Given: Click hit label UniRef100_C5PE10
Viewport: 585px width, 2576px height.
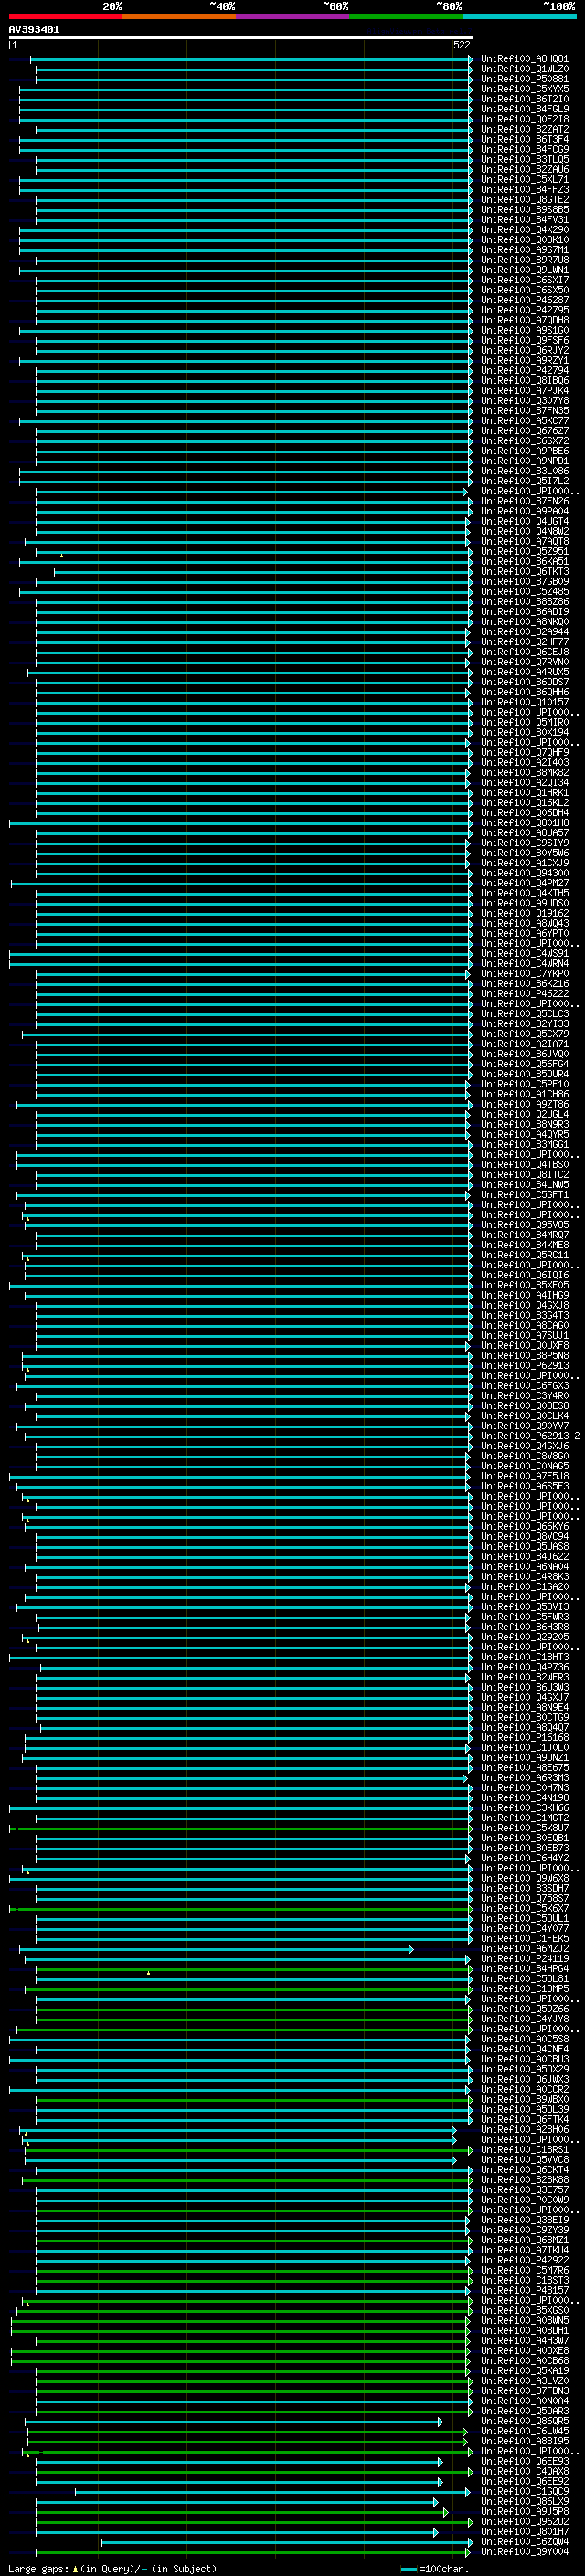Looking at the screenshot, I should [525, 1084].
